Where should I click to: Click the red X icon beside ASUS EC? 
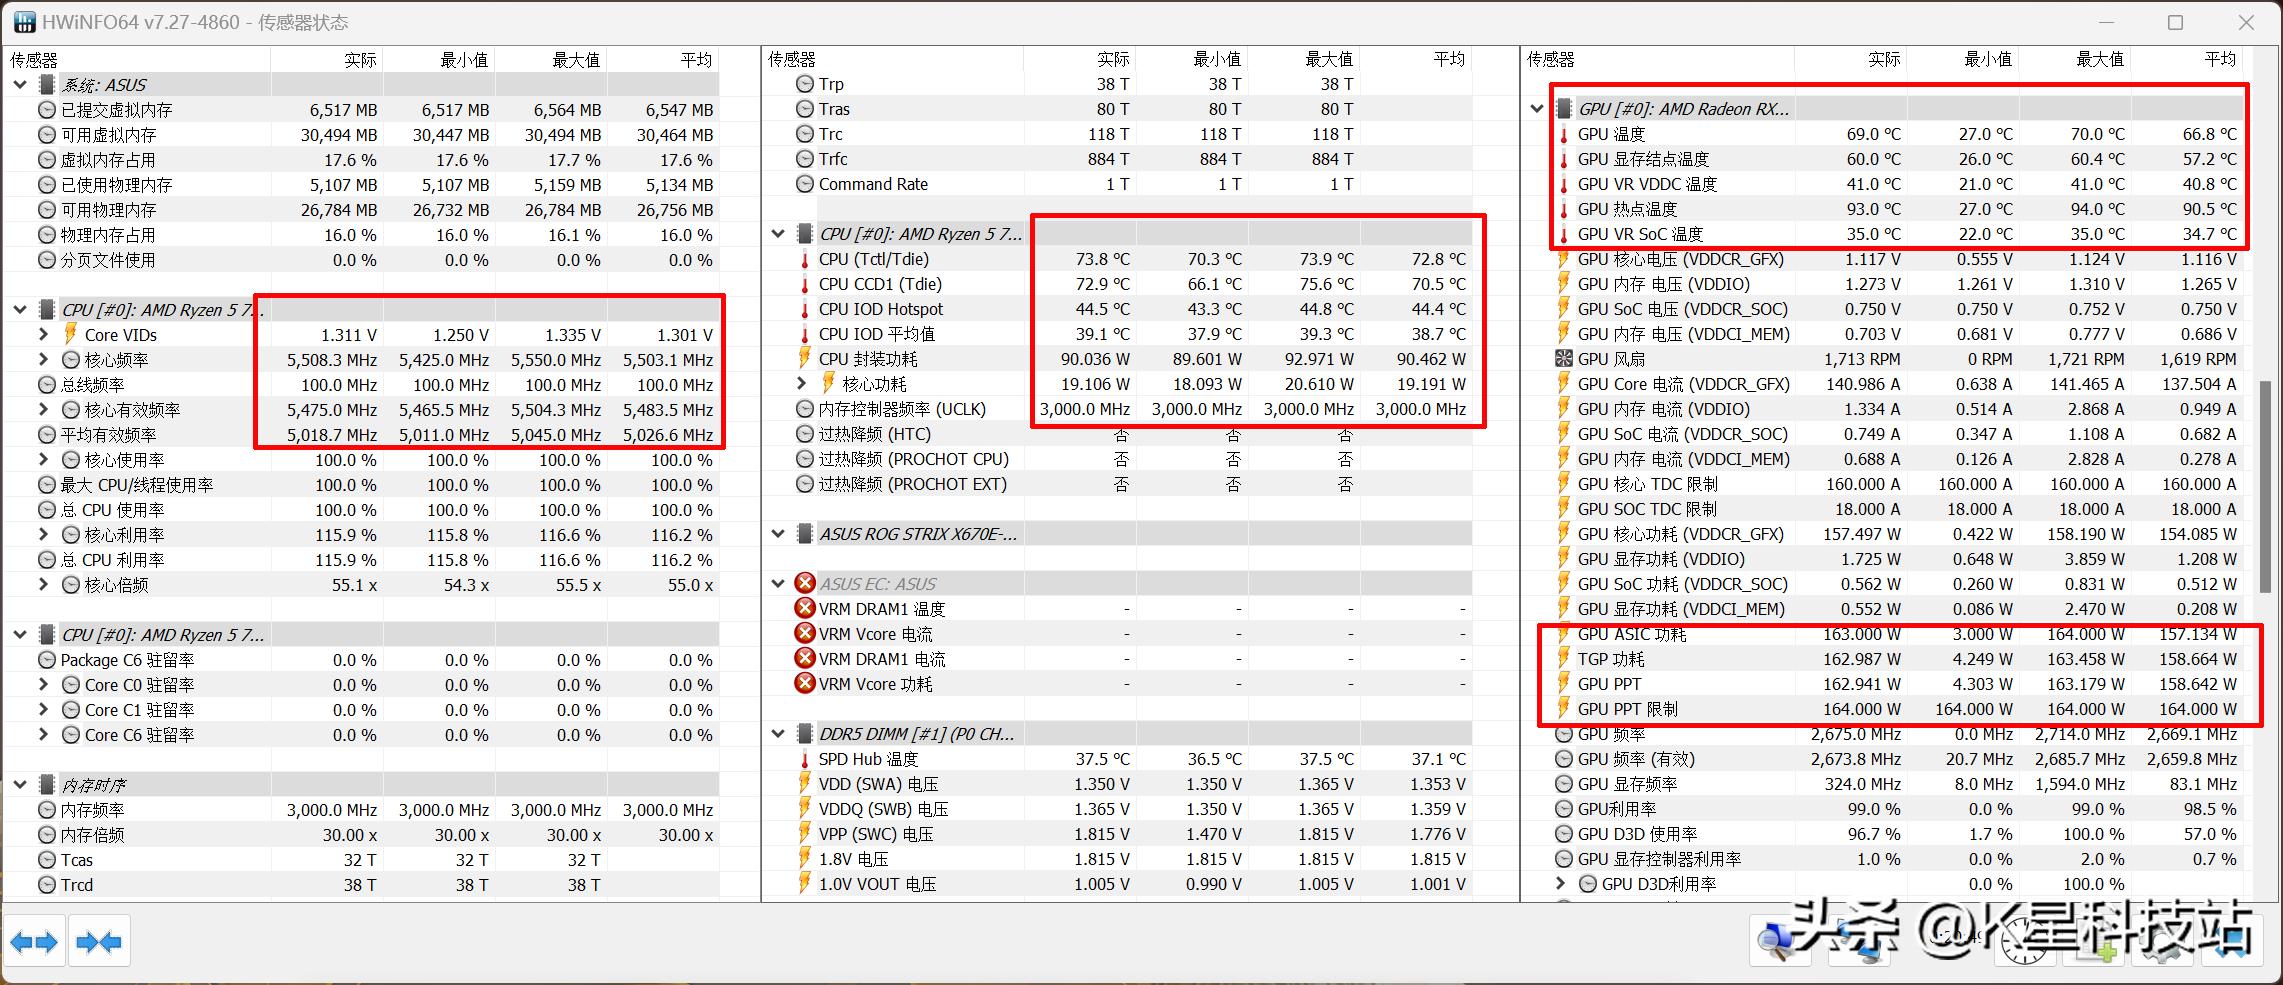click(x=805, y=584)
